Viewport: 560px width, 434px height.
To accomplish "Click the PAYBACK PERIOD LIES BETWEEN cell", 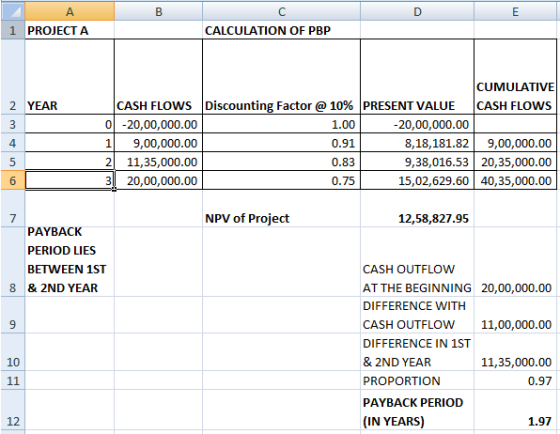I will pos(70,261).
